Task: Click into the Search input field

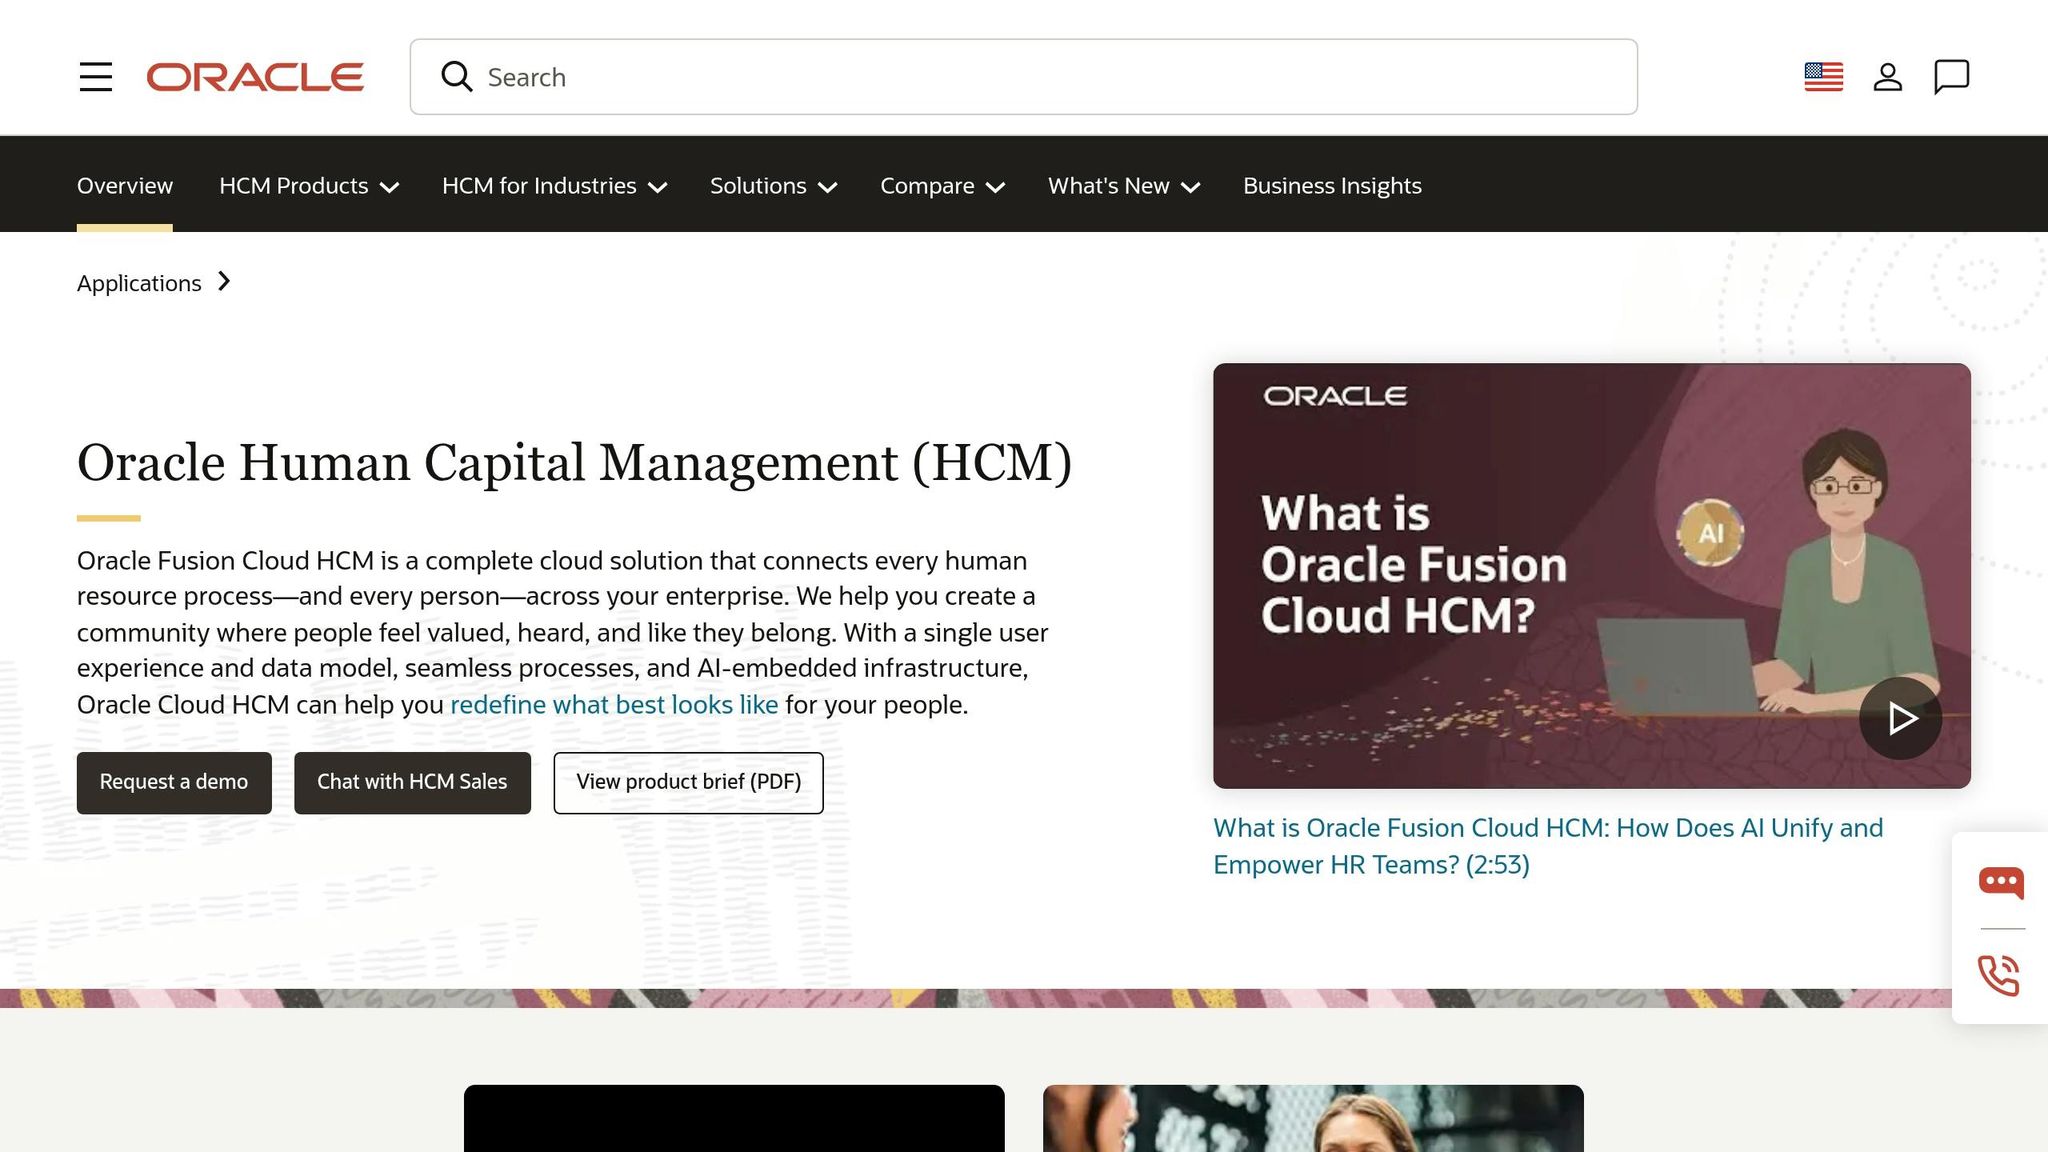Action: 1024,77
